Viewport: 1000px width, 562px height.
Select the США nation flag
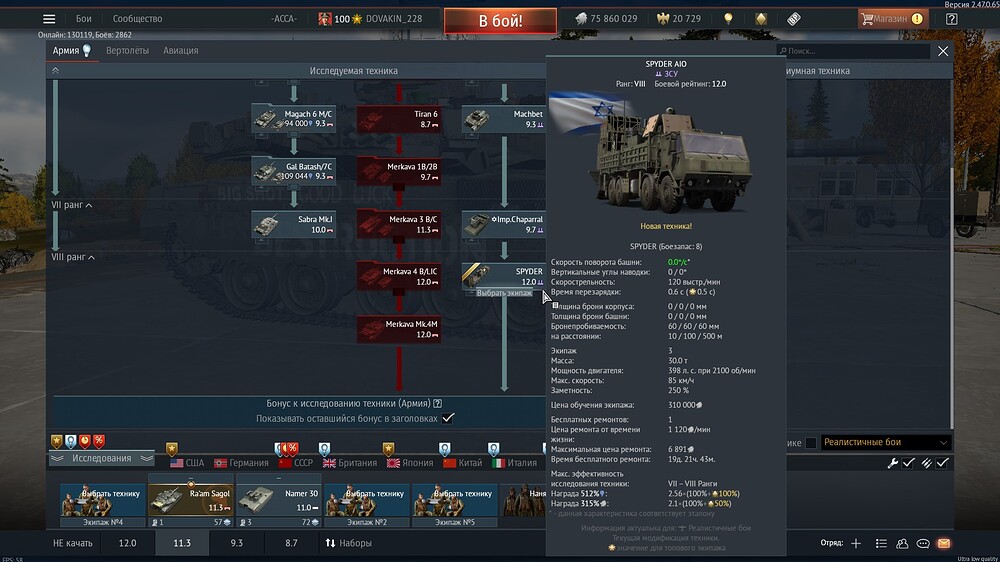(188, 462)
